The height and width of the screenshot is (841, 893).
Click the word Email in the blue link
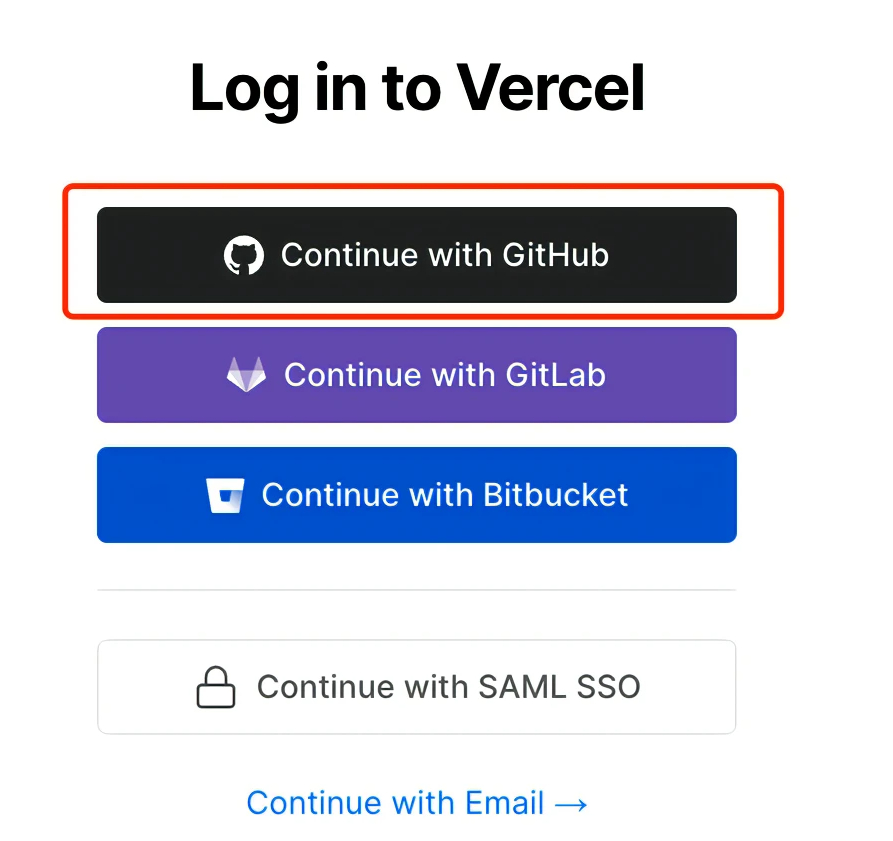coord(504,803)
